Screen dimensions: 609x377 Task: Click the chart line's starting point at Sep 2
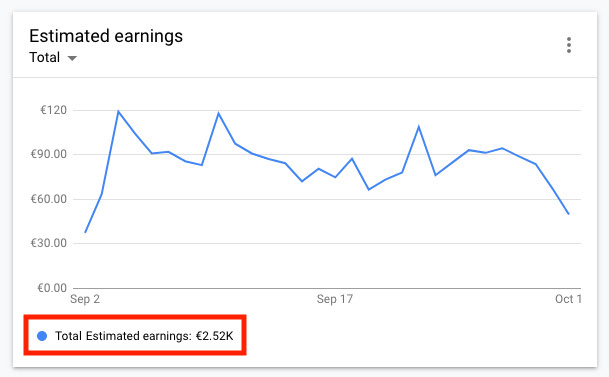click(x=85, y=232)
